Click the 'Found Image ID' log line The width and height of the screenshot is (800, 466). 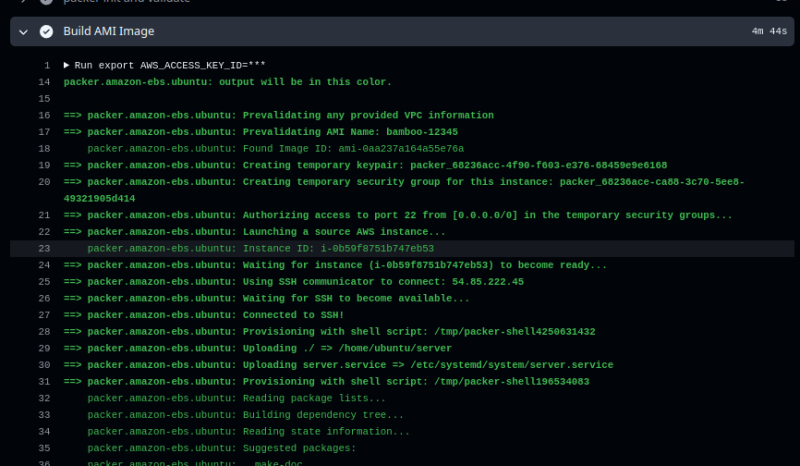click(275, 149)
